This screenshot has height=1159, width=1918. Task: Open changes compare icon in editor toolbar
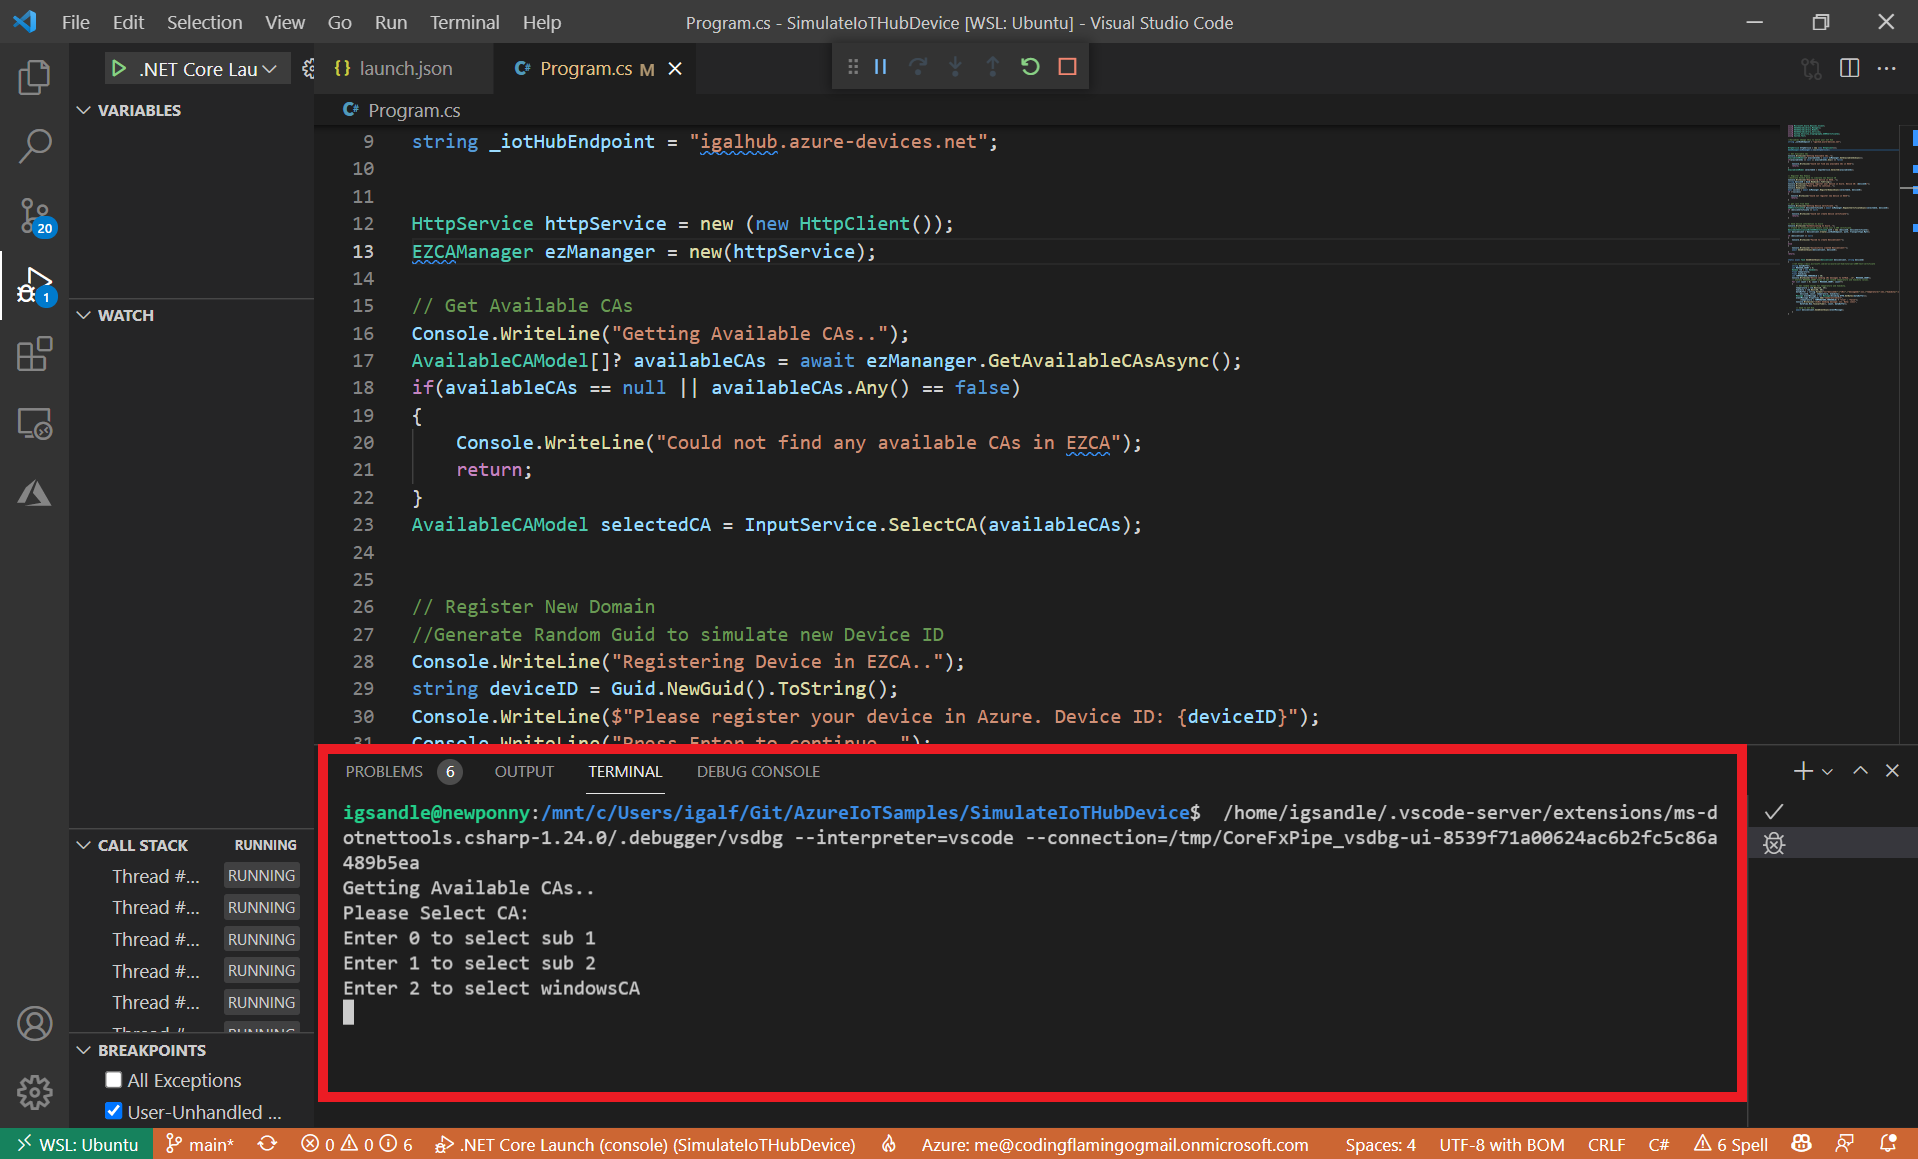(x=1811, y=68)
